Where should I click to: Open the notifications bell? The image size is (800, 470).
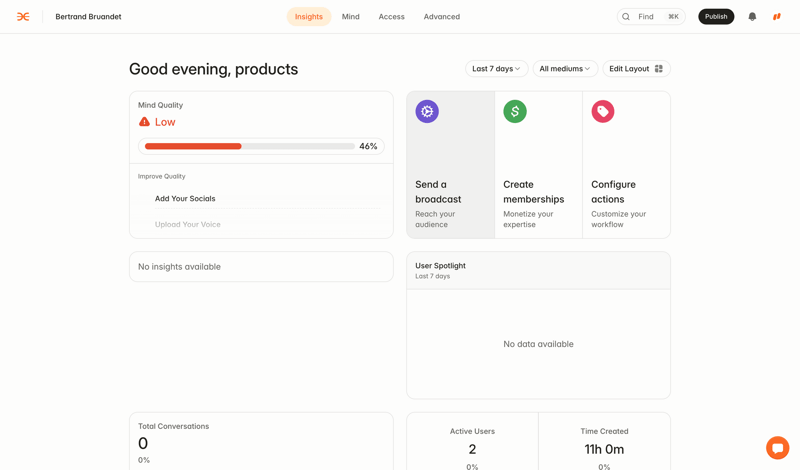(x=752, y=17)
